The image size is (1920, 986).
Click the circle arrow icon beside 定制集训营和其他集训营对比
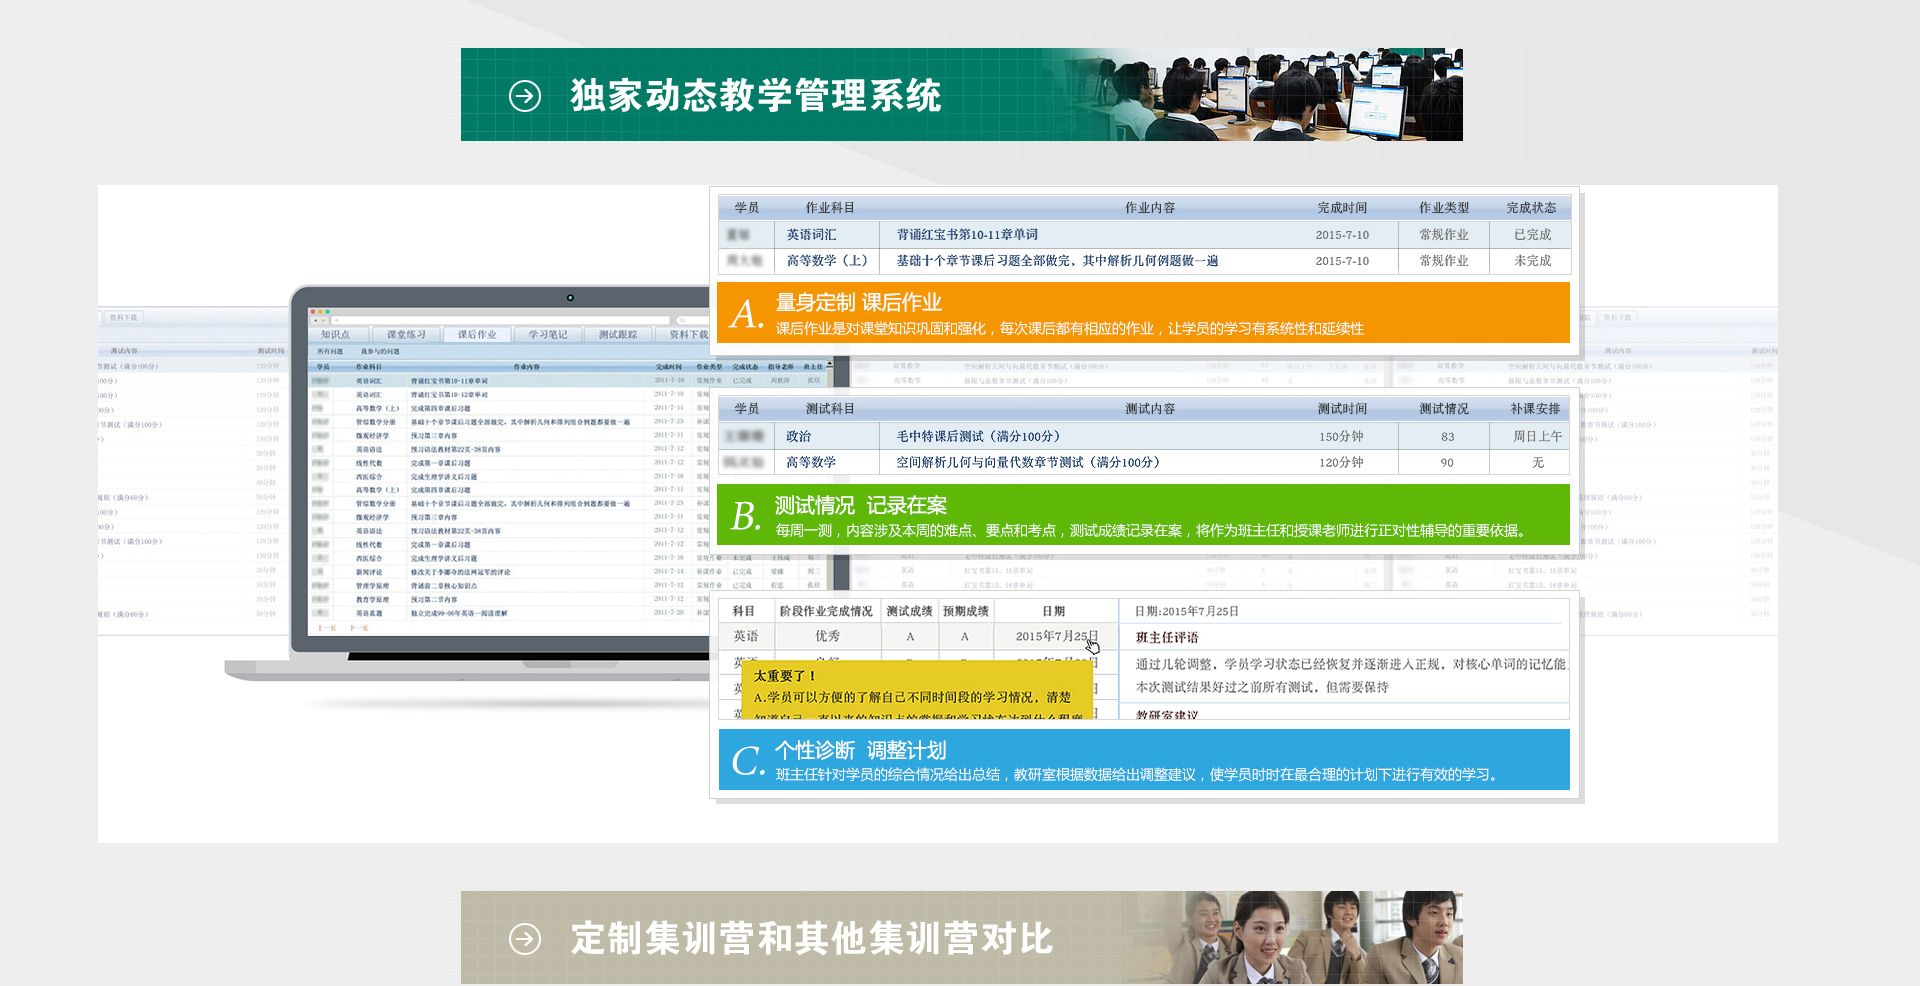click(x=525, y=939)
